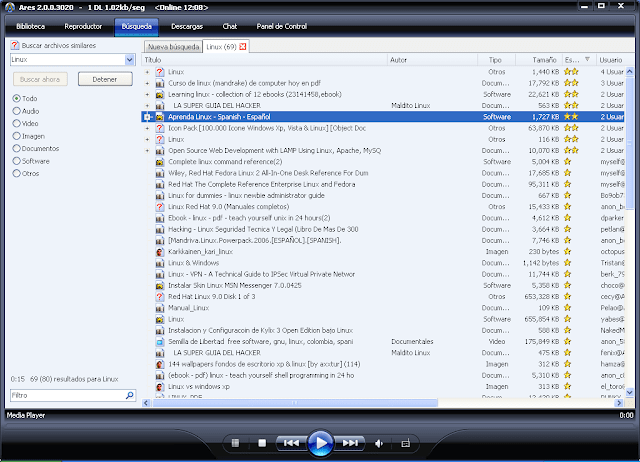This screenshot has height=462, width=640.
Task: Select the Documentos radio button
Action: click(x=16, y=148)
